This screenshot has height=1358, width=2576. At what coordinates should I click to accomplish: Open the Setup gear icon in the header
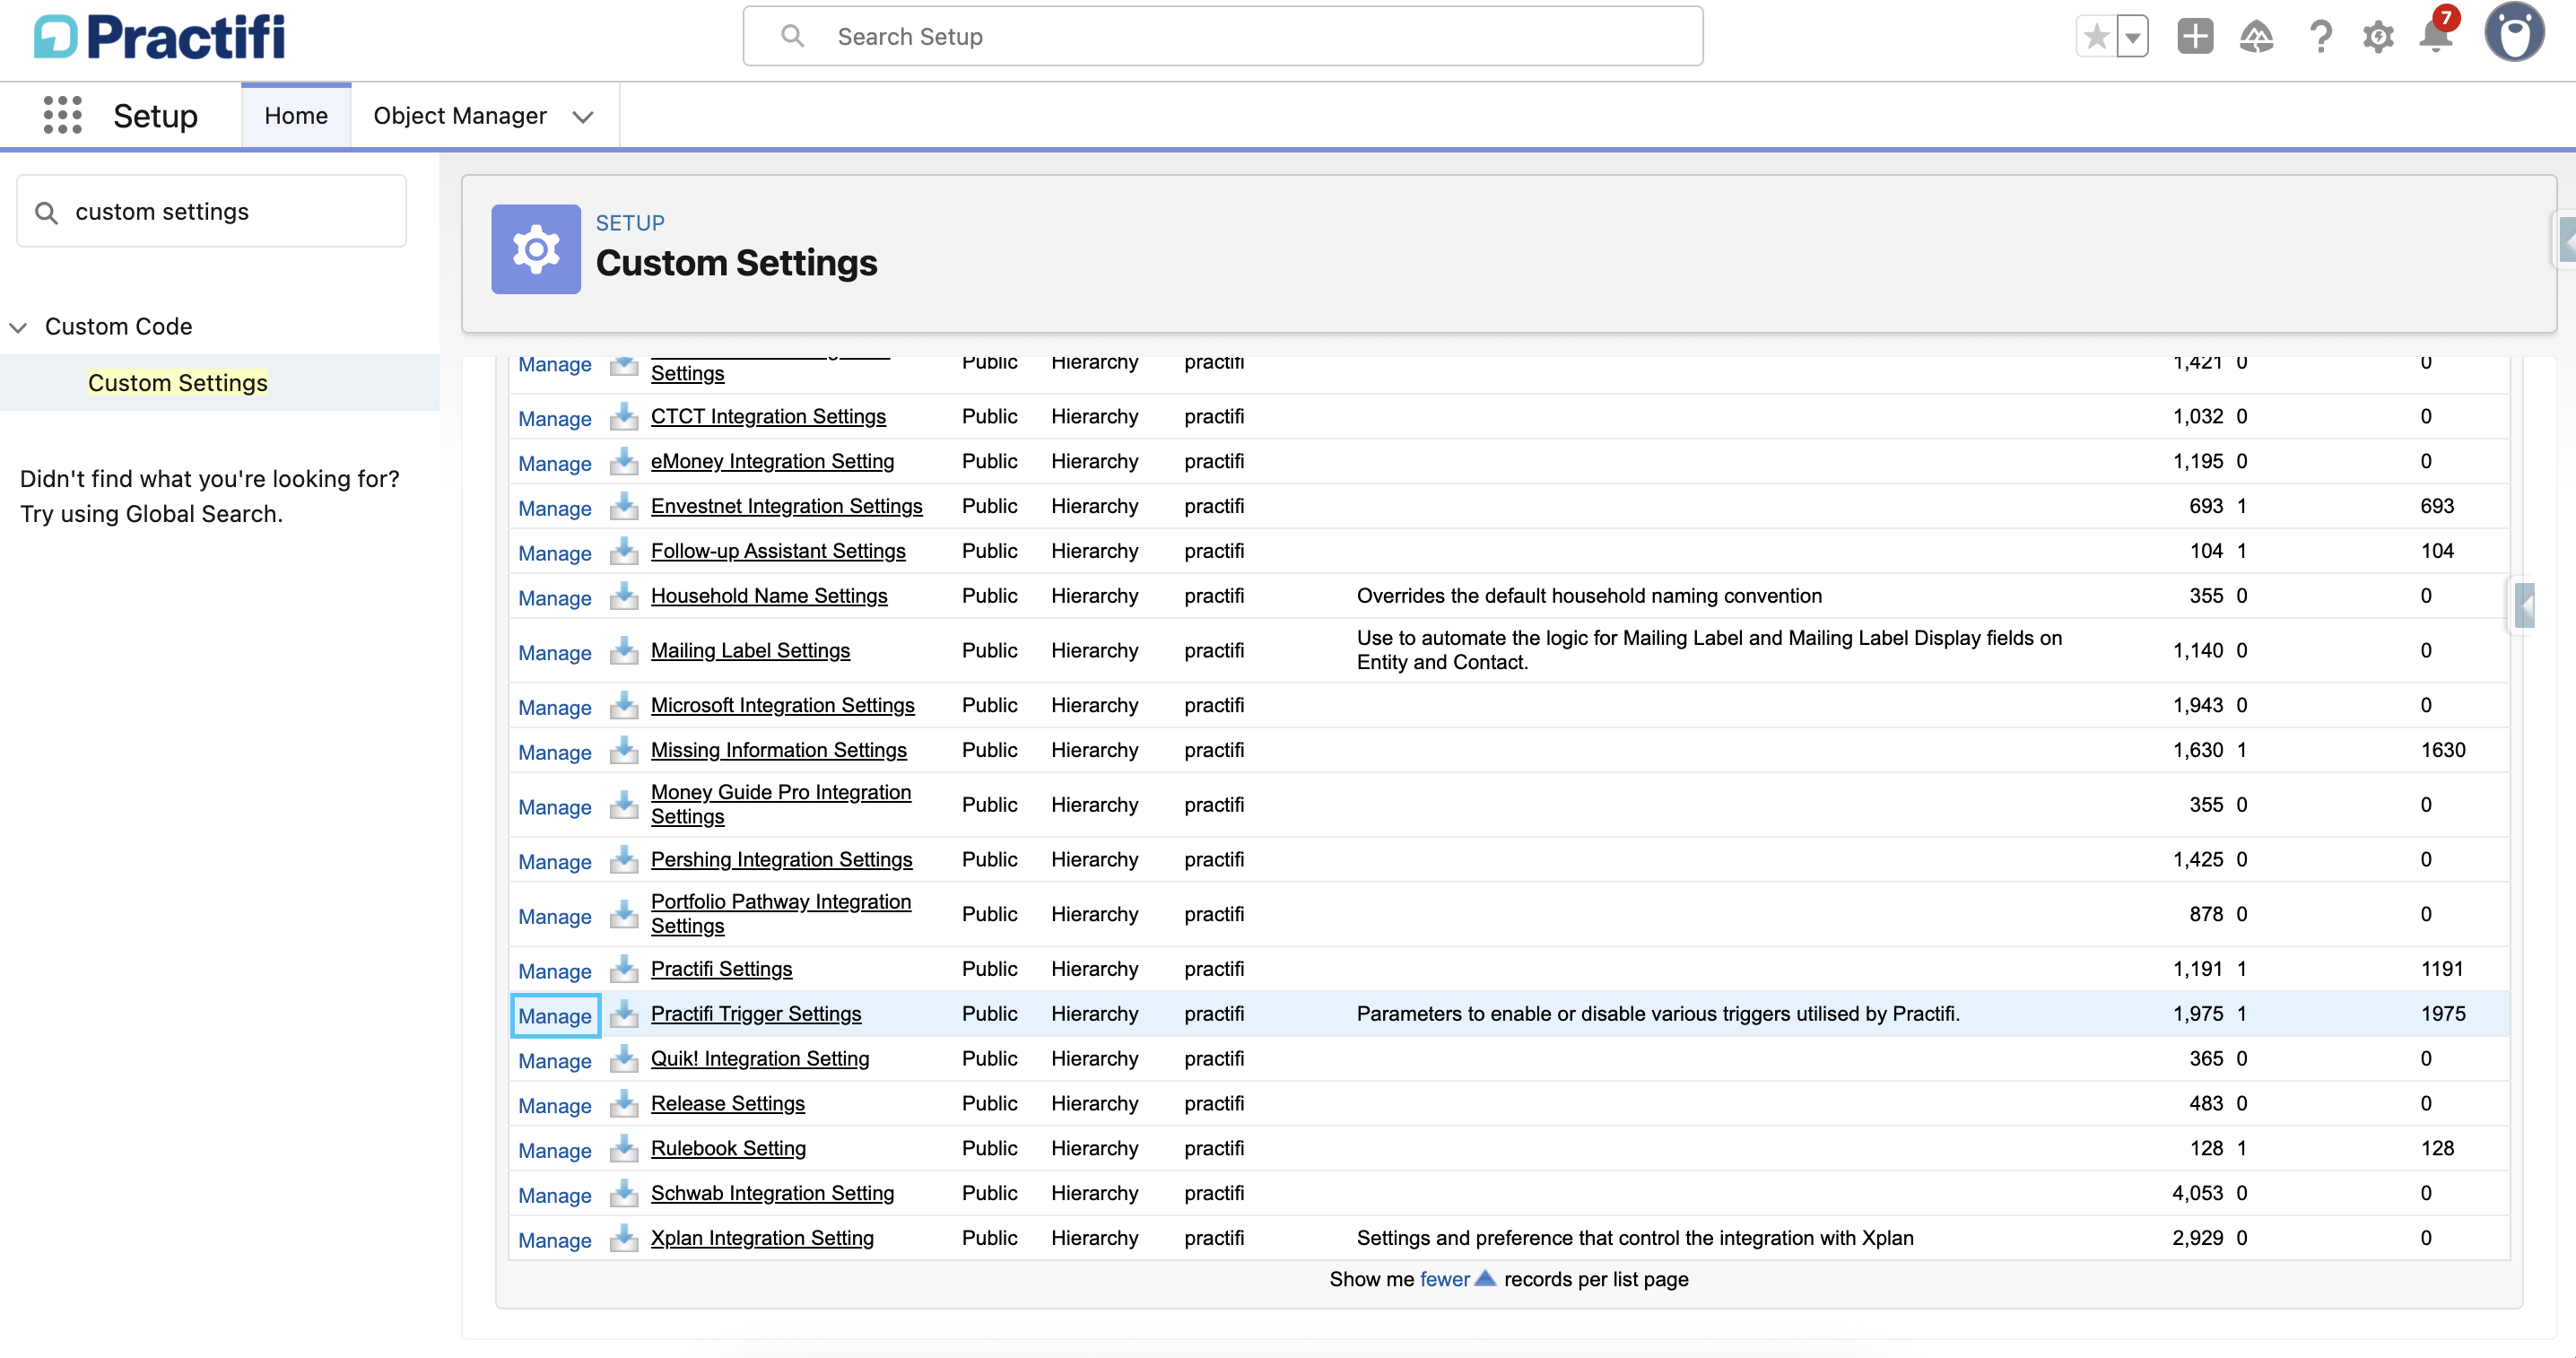[x=2379, y=36]
